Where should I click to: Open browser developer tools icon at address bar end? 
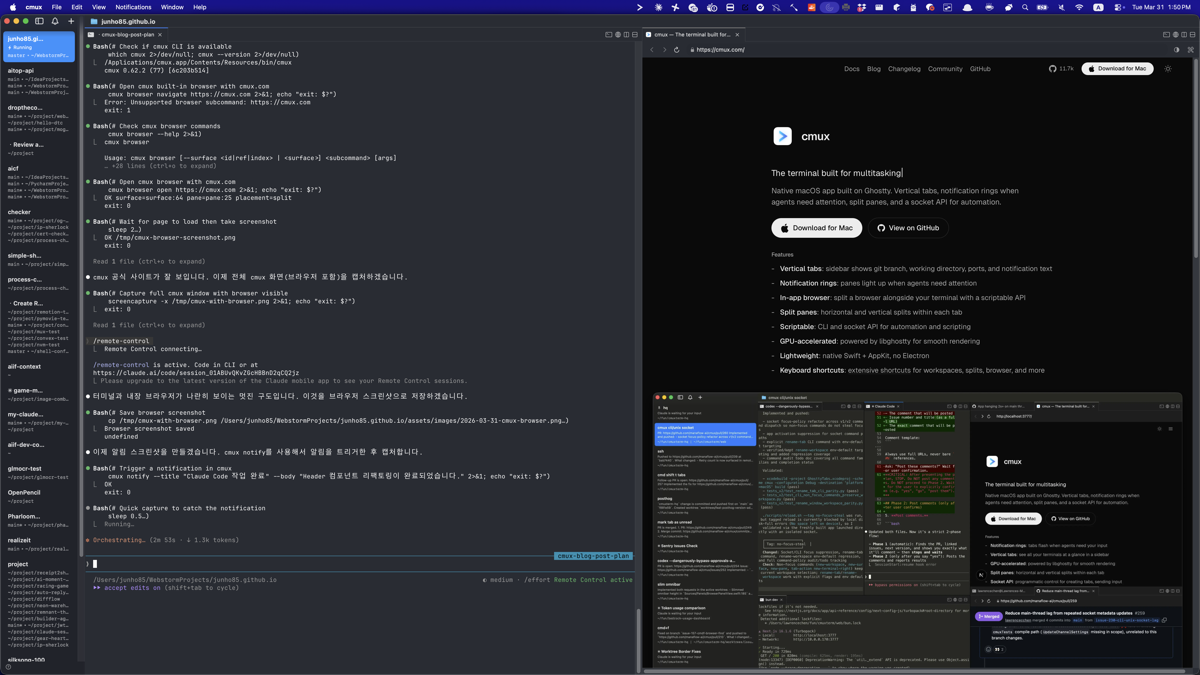1190,50
